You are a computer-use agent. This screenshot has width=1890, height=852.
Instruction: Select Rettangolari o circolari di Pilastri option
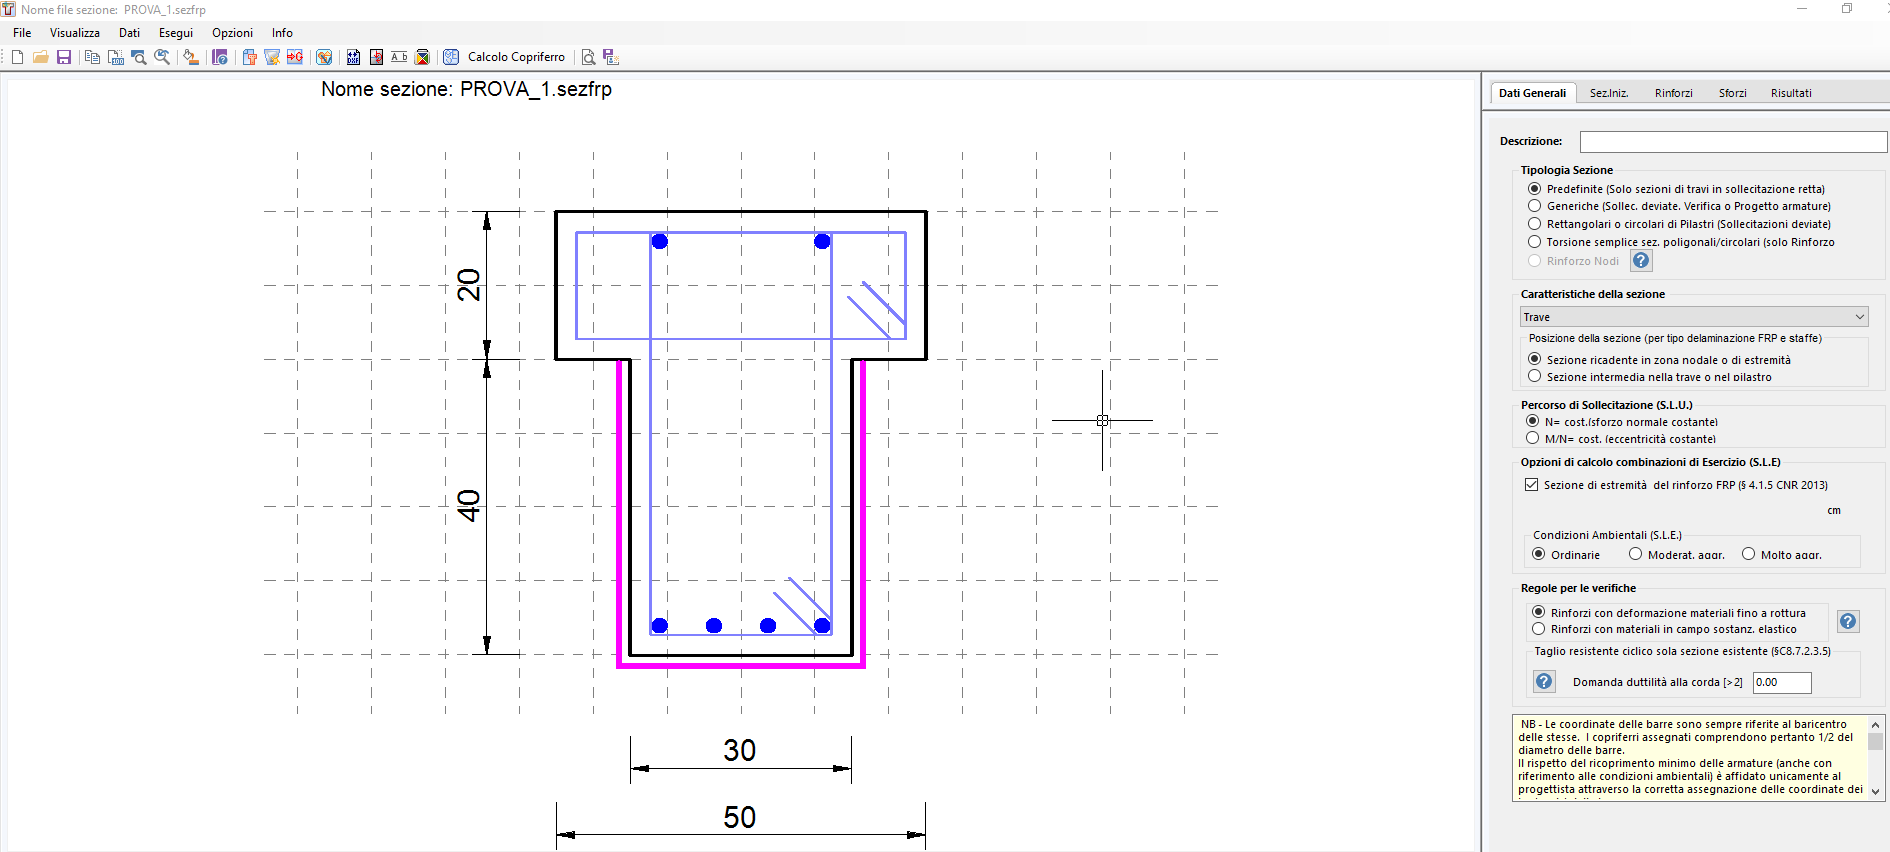click(x=1535, y=224)
